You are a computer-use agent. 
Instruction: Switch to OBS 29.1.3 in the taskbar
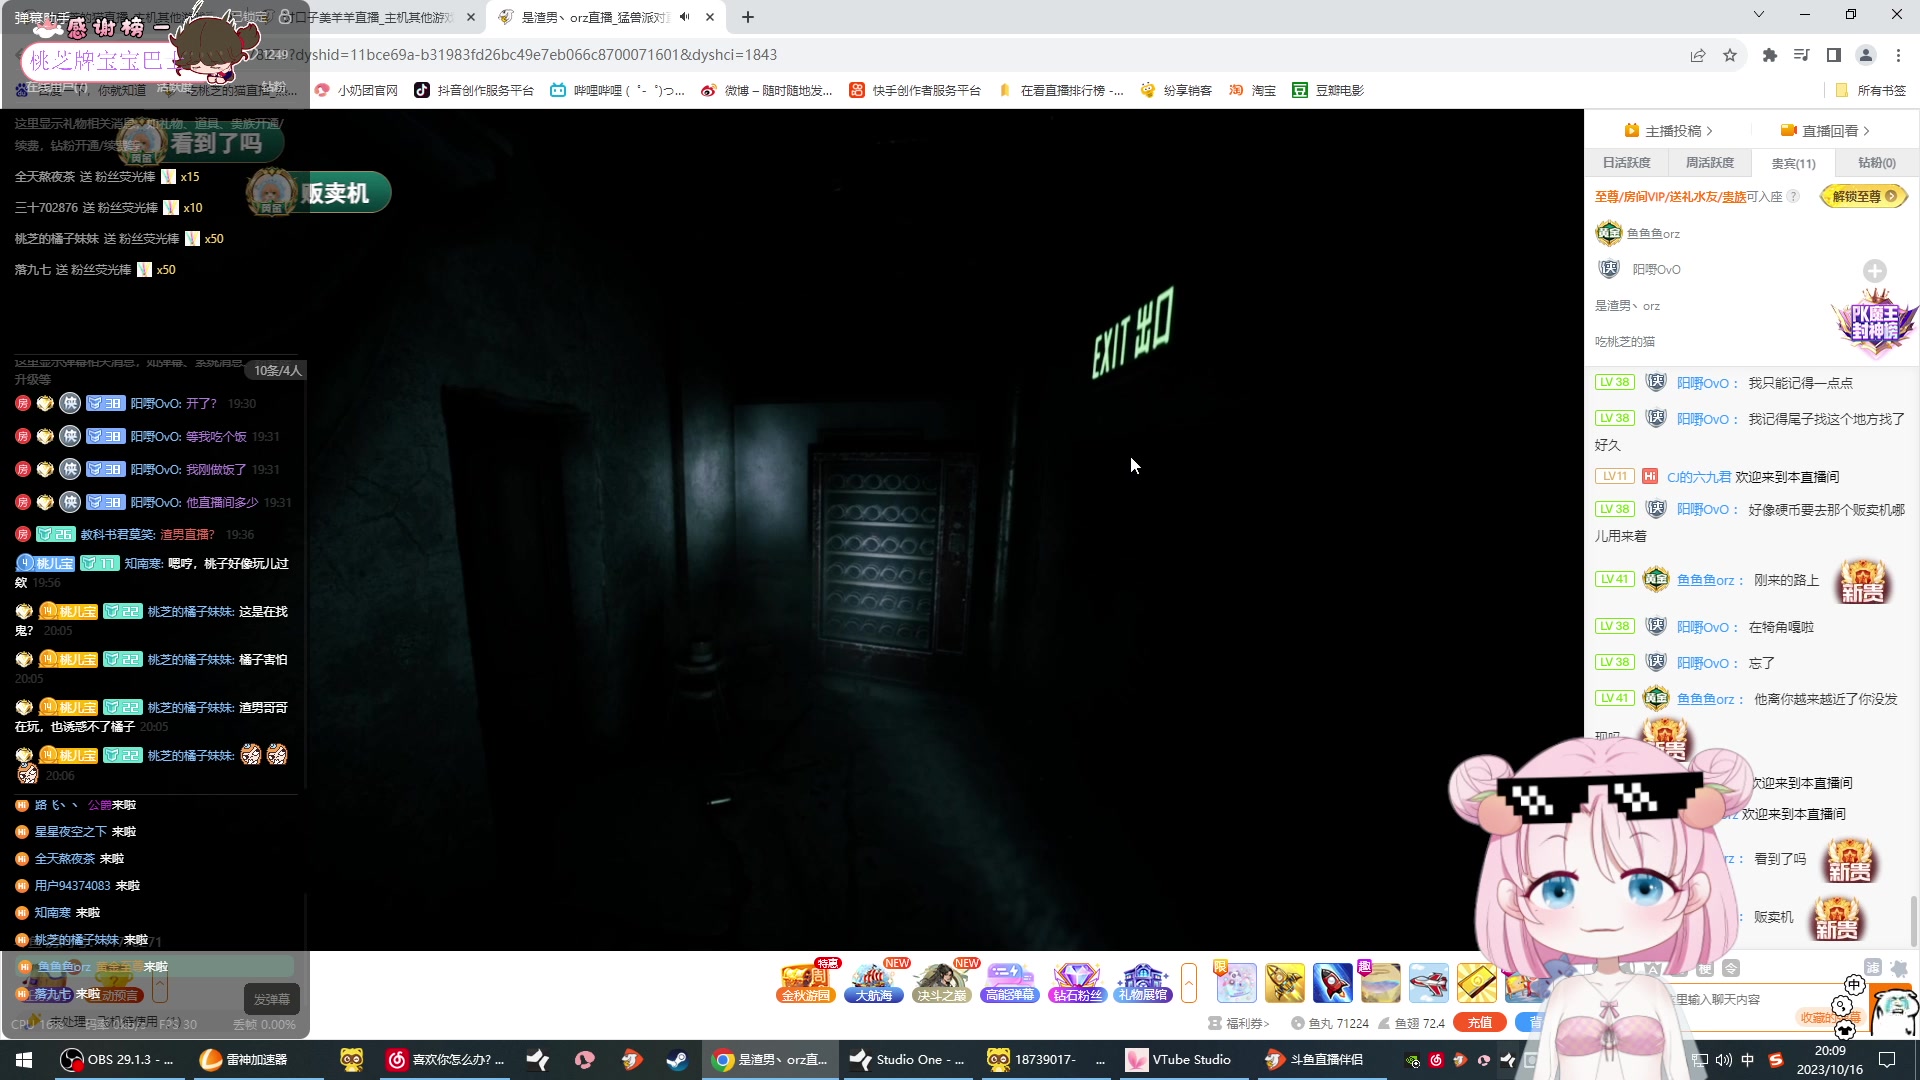(x=119, y=1060)
